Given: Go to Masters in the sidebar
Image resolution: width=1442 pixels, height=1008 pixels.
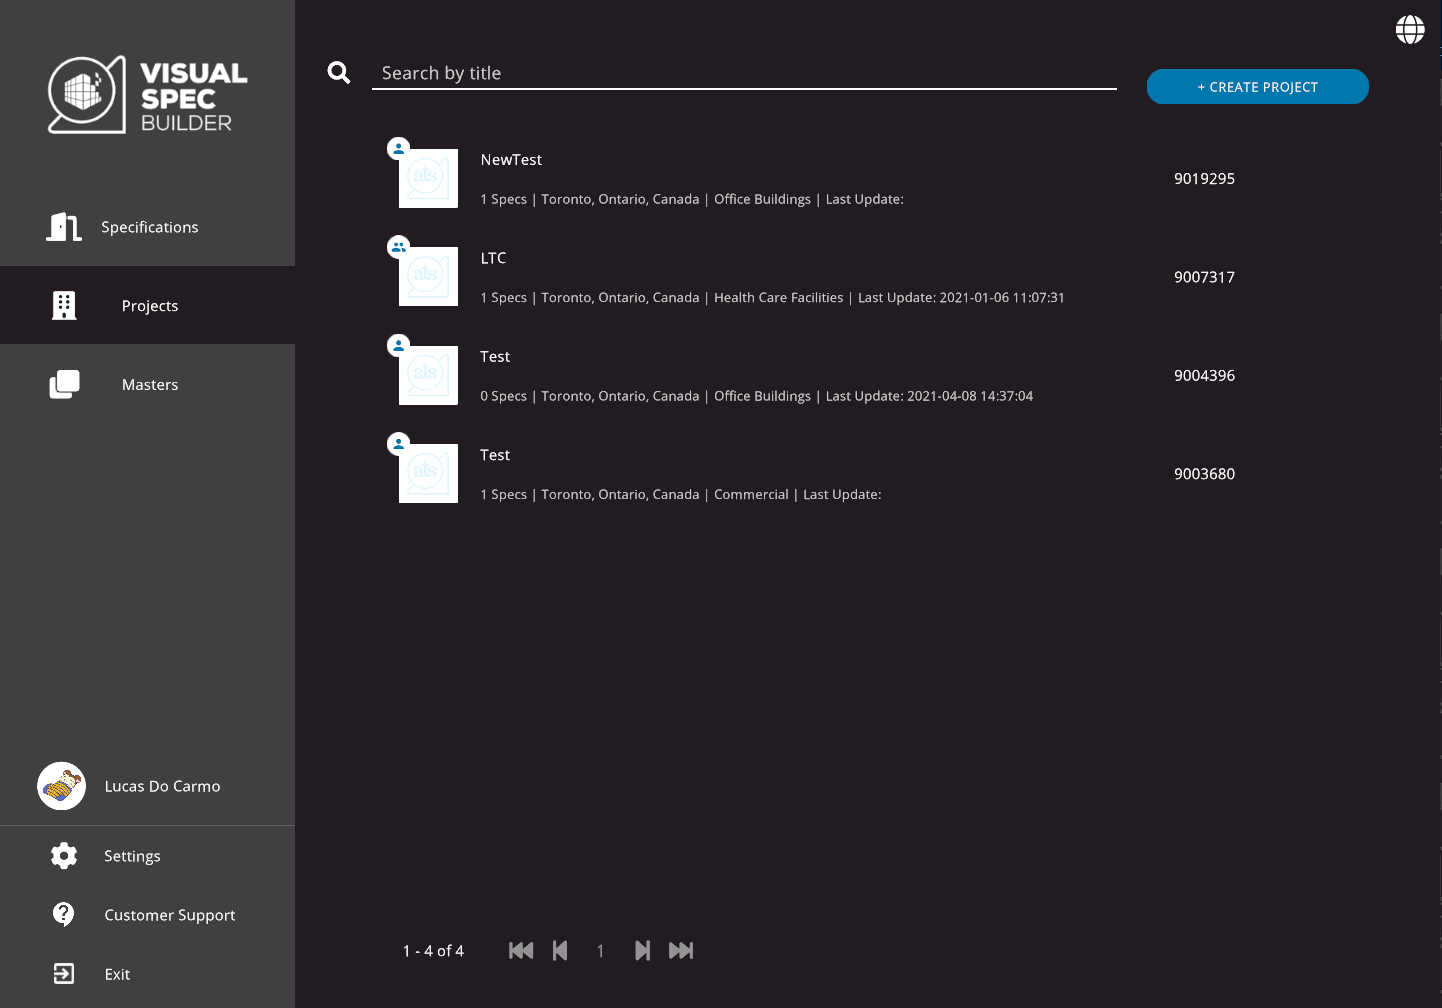Looking at the screenshot, I should click(148, 385).
